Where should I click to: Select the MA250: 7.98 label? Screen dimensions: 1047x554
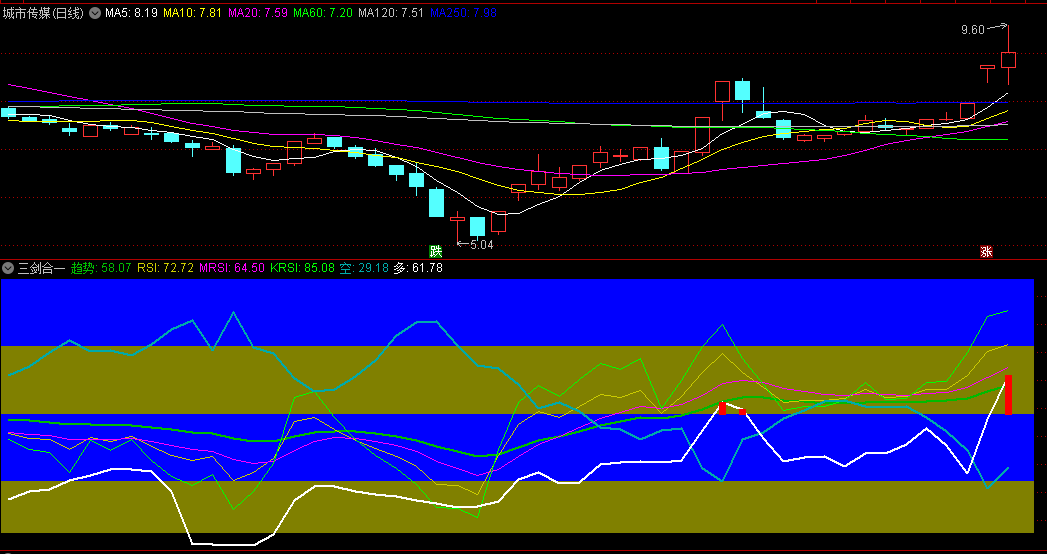pos(463,13)
